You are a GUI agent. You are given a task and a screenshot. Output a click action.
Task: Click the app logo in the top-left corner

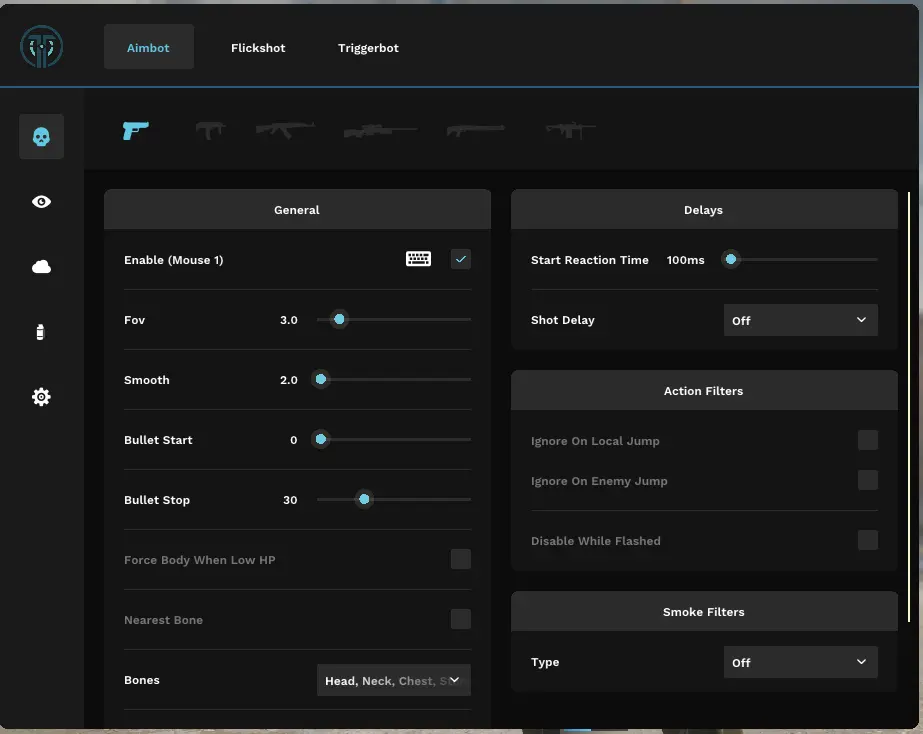41,47
